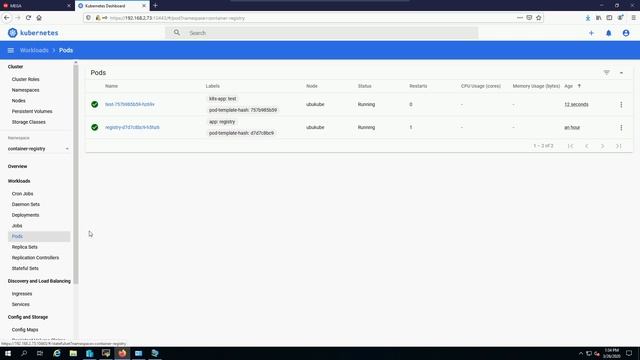Close the Kubernetes Dashboard tab
The height and width of the screenshot is (360, 640).
tap(144, 6)
